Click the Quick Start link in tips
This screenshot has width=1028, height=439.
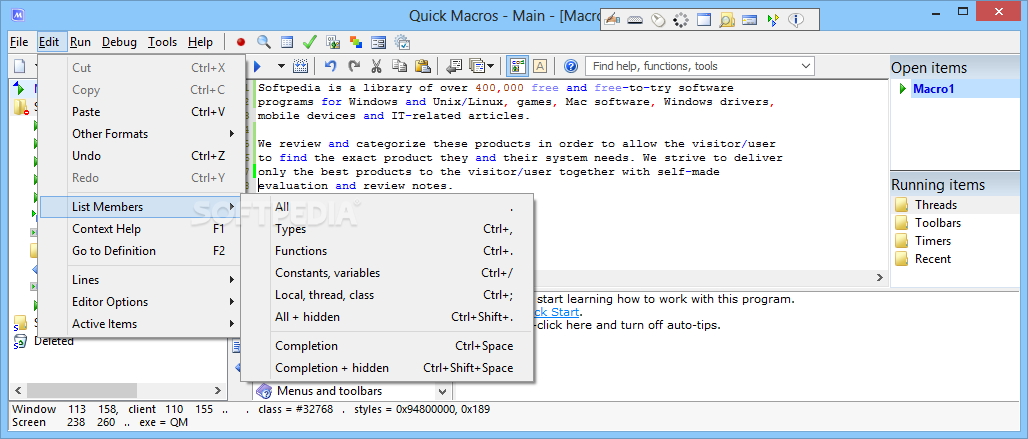click(557, 312)
